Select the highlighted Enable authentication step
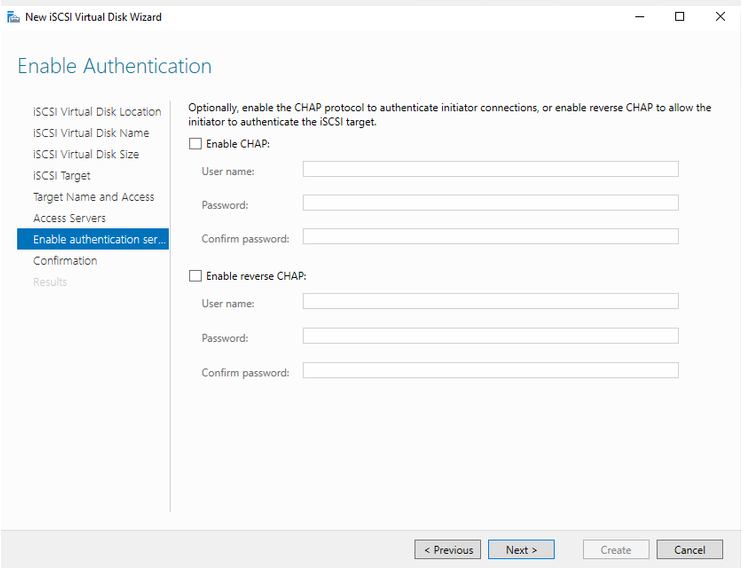 [x=93, y=240]
